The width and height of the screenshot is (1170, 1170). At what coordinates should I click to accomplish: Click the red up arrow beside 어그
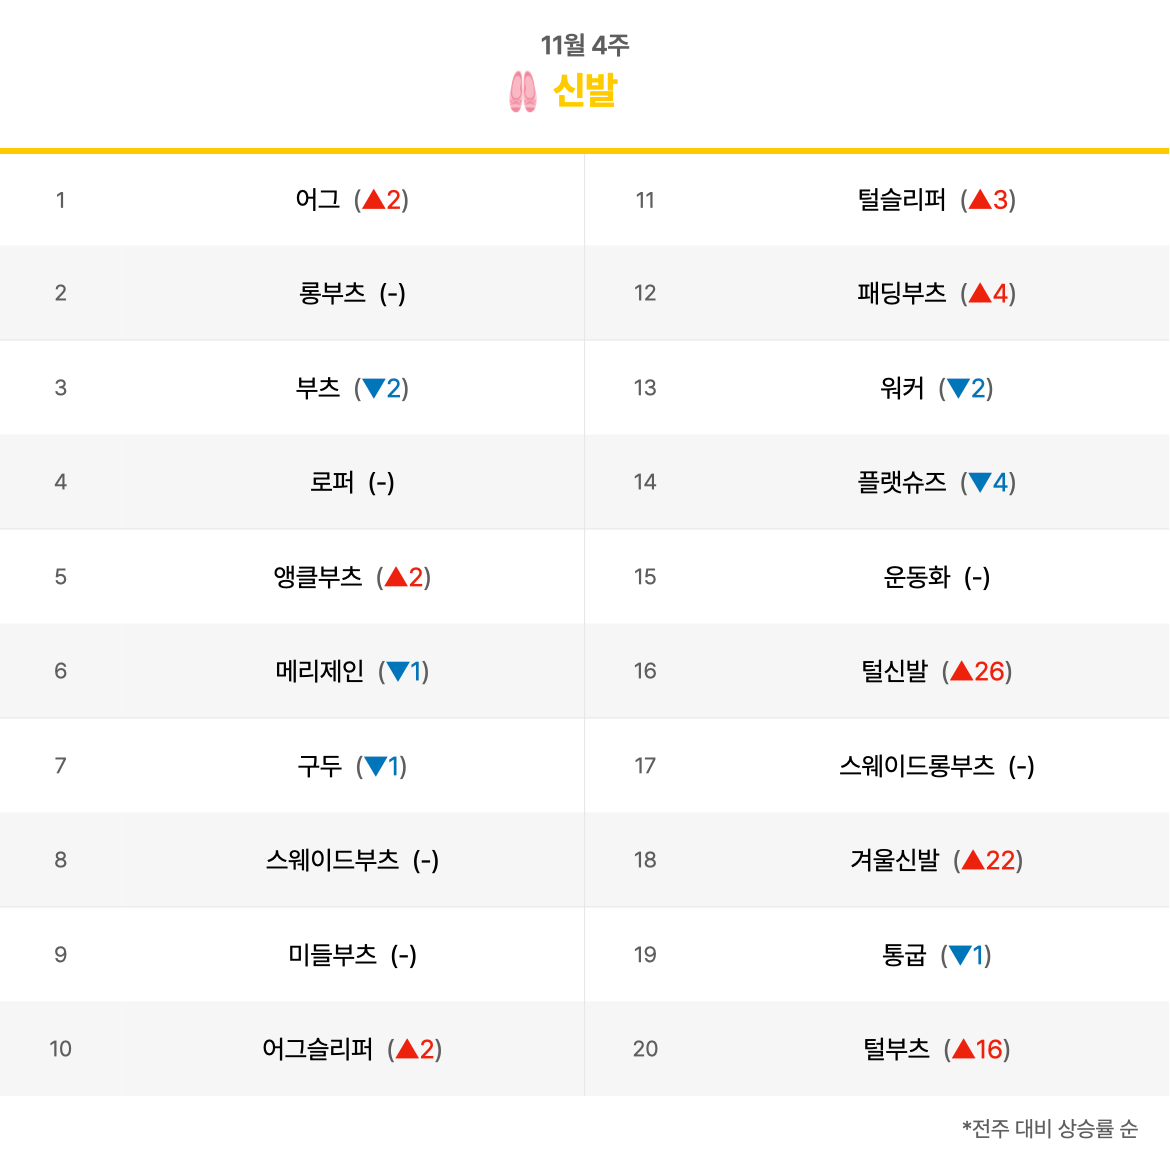coord(373,199)
